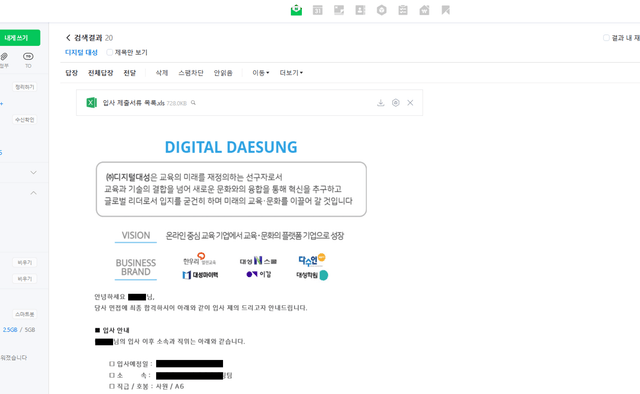Screen dimensions: 640x394
Task: Open the Calendar icon showing 31
Action: [318, 10]
